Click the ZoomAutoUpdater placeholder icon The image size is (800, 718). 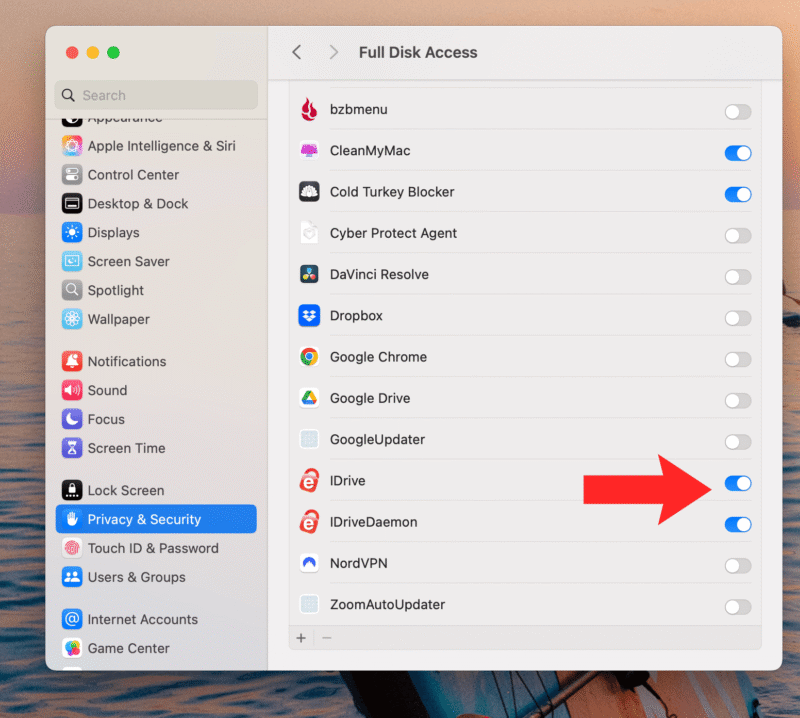(309, 605)
